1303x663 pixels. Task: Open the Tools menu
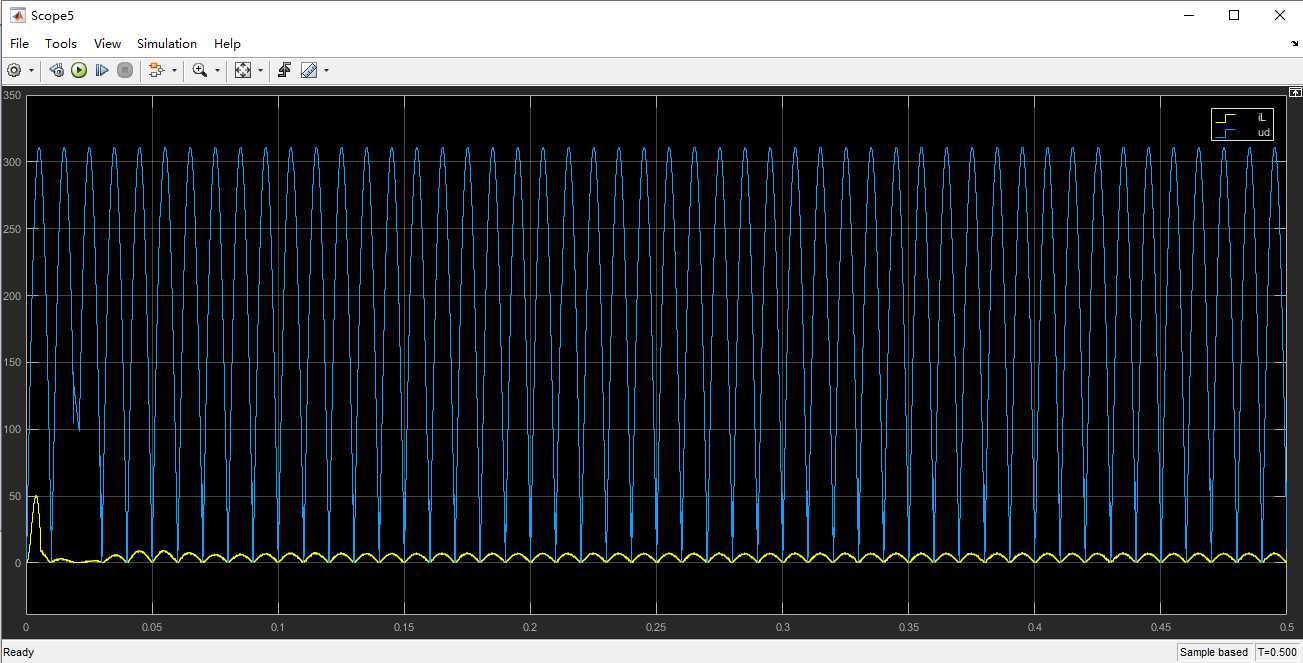tap(61, 44)
